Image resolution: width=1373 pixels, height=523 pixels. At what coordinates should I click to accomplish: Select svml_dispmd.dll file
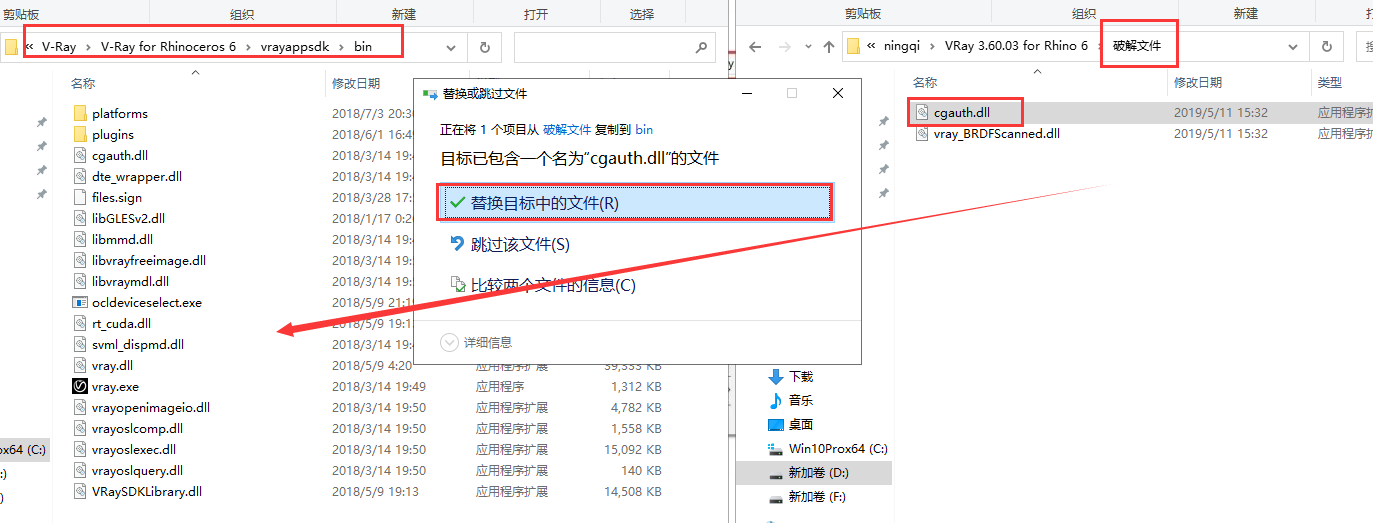coord(138,344)
